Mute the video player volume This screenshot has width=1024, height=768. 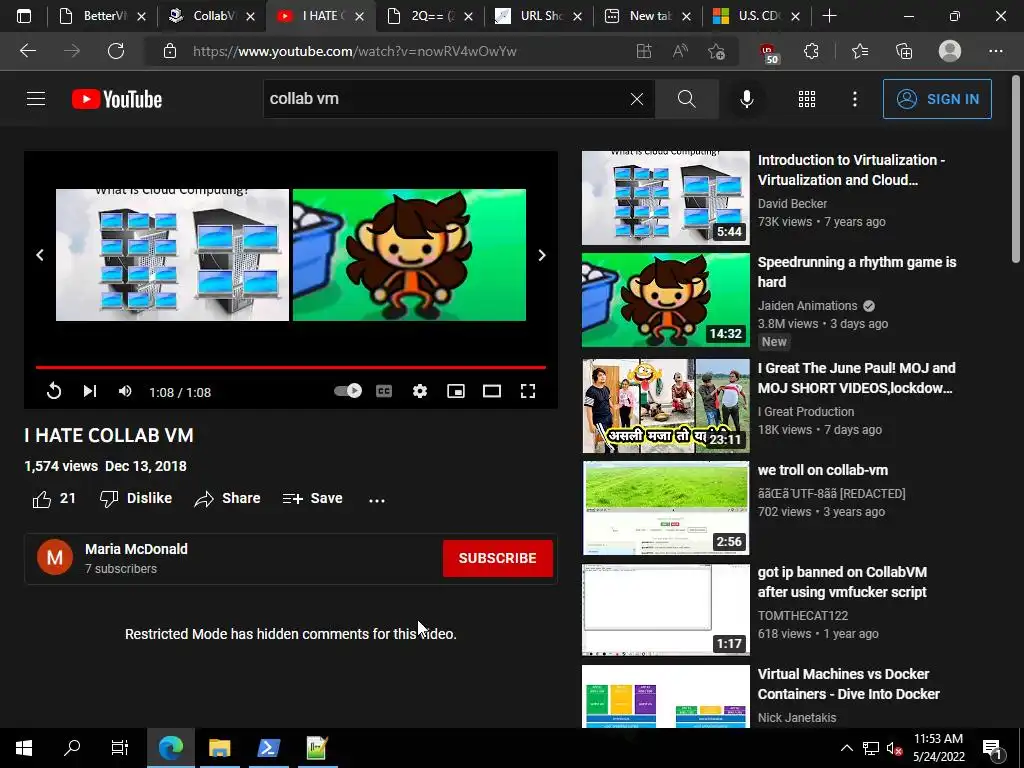tap(125, 391)
